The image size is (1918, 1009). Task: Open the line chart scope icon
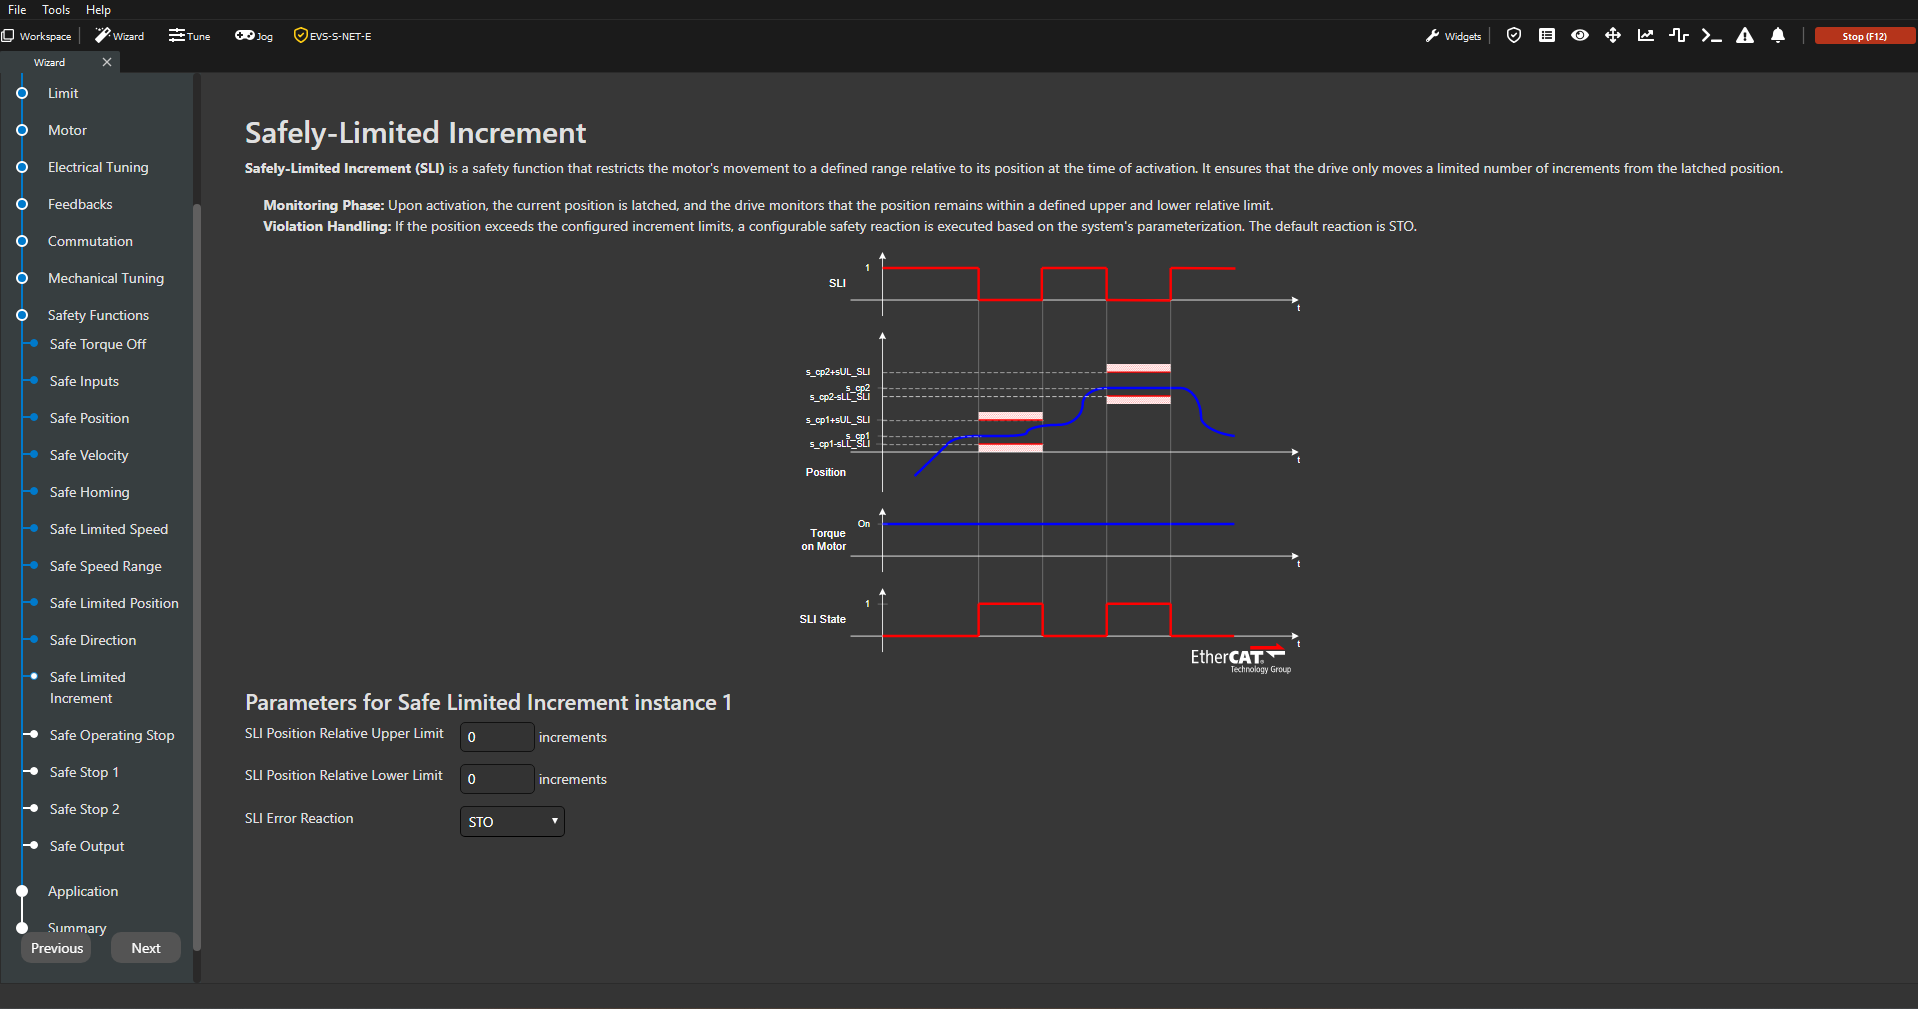click(1646, 36)
